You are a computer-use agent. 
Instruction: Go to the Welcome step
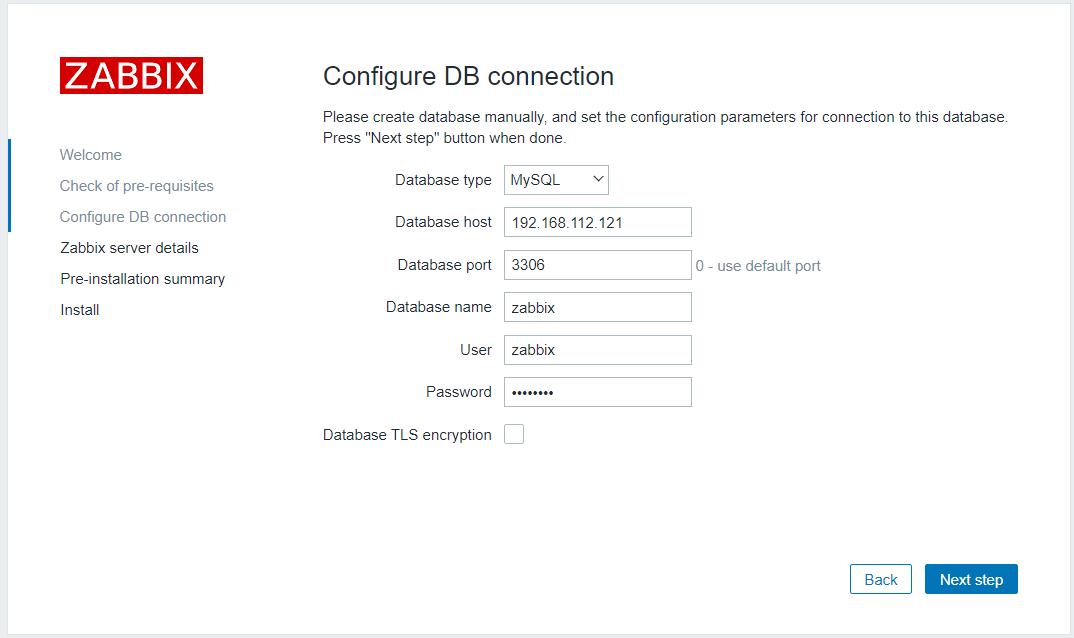point(91,155)
